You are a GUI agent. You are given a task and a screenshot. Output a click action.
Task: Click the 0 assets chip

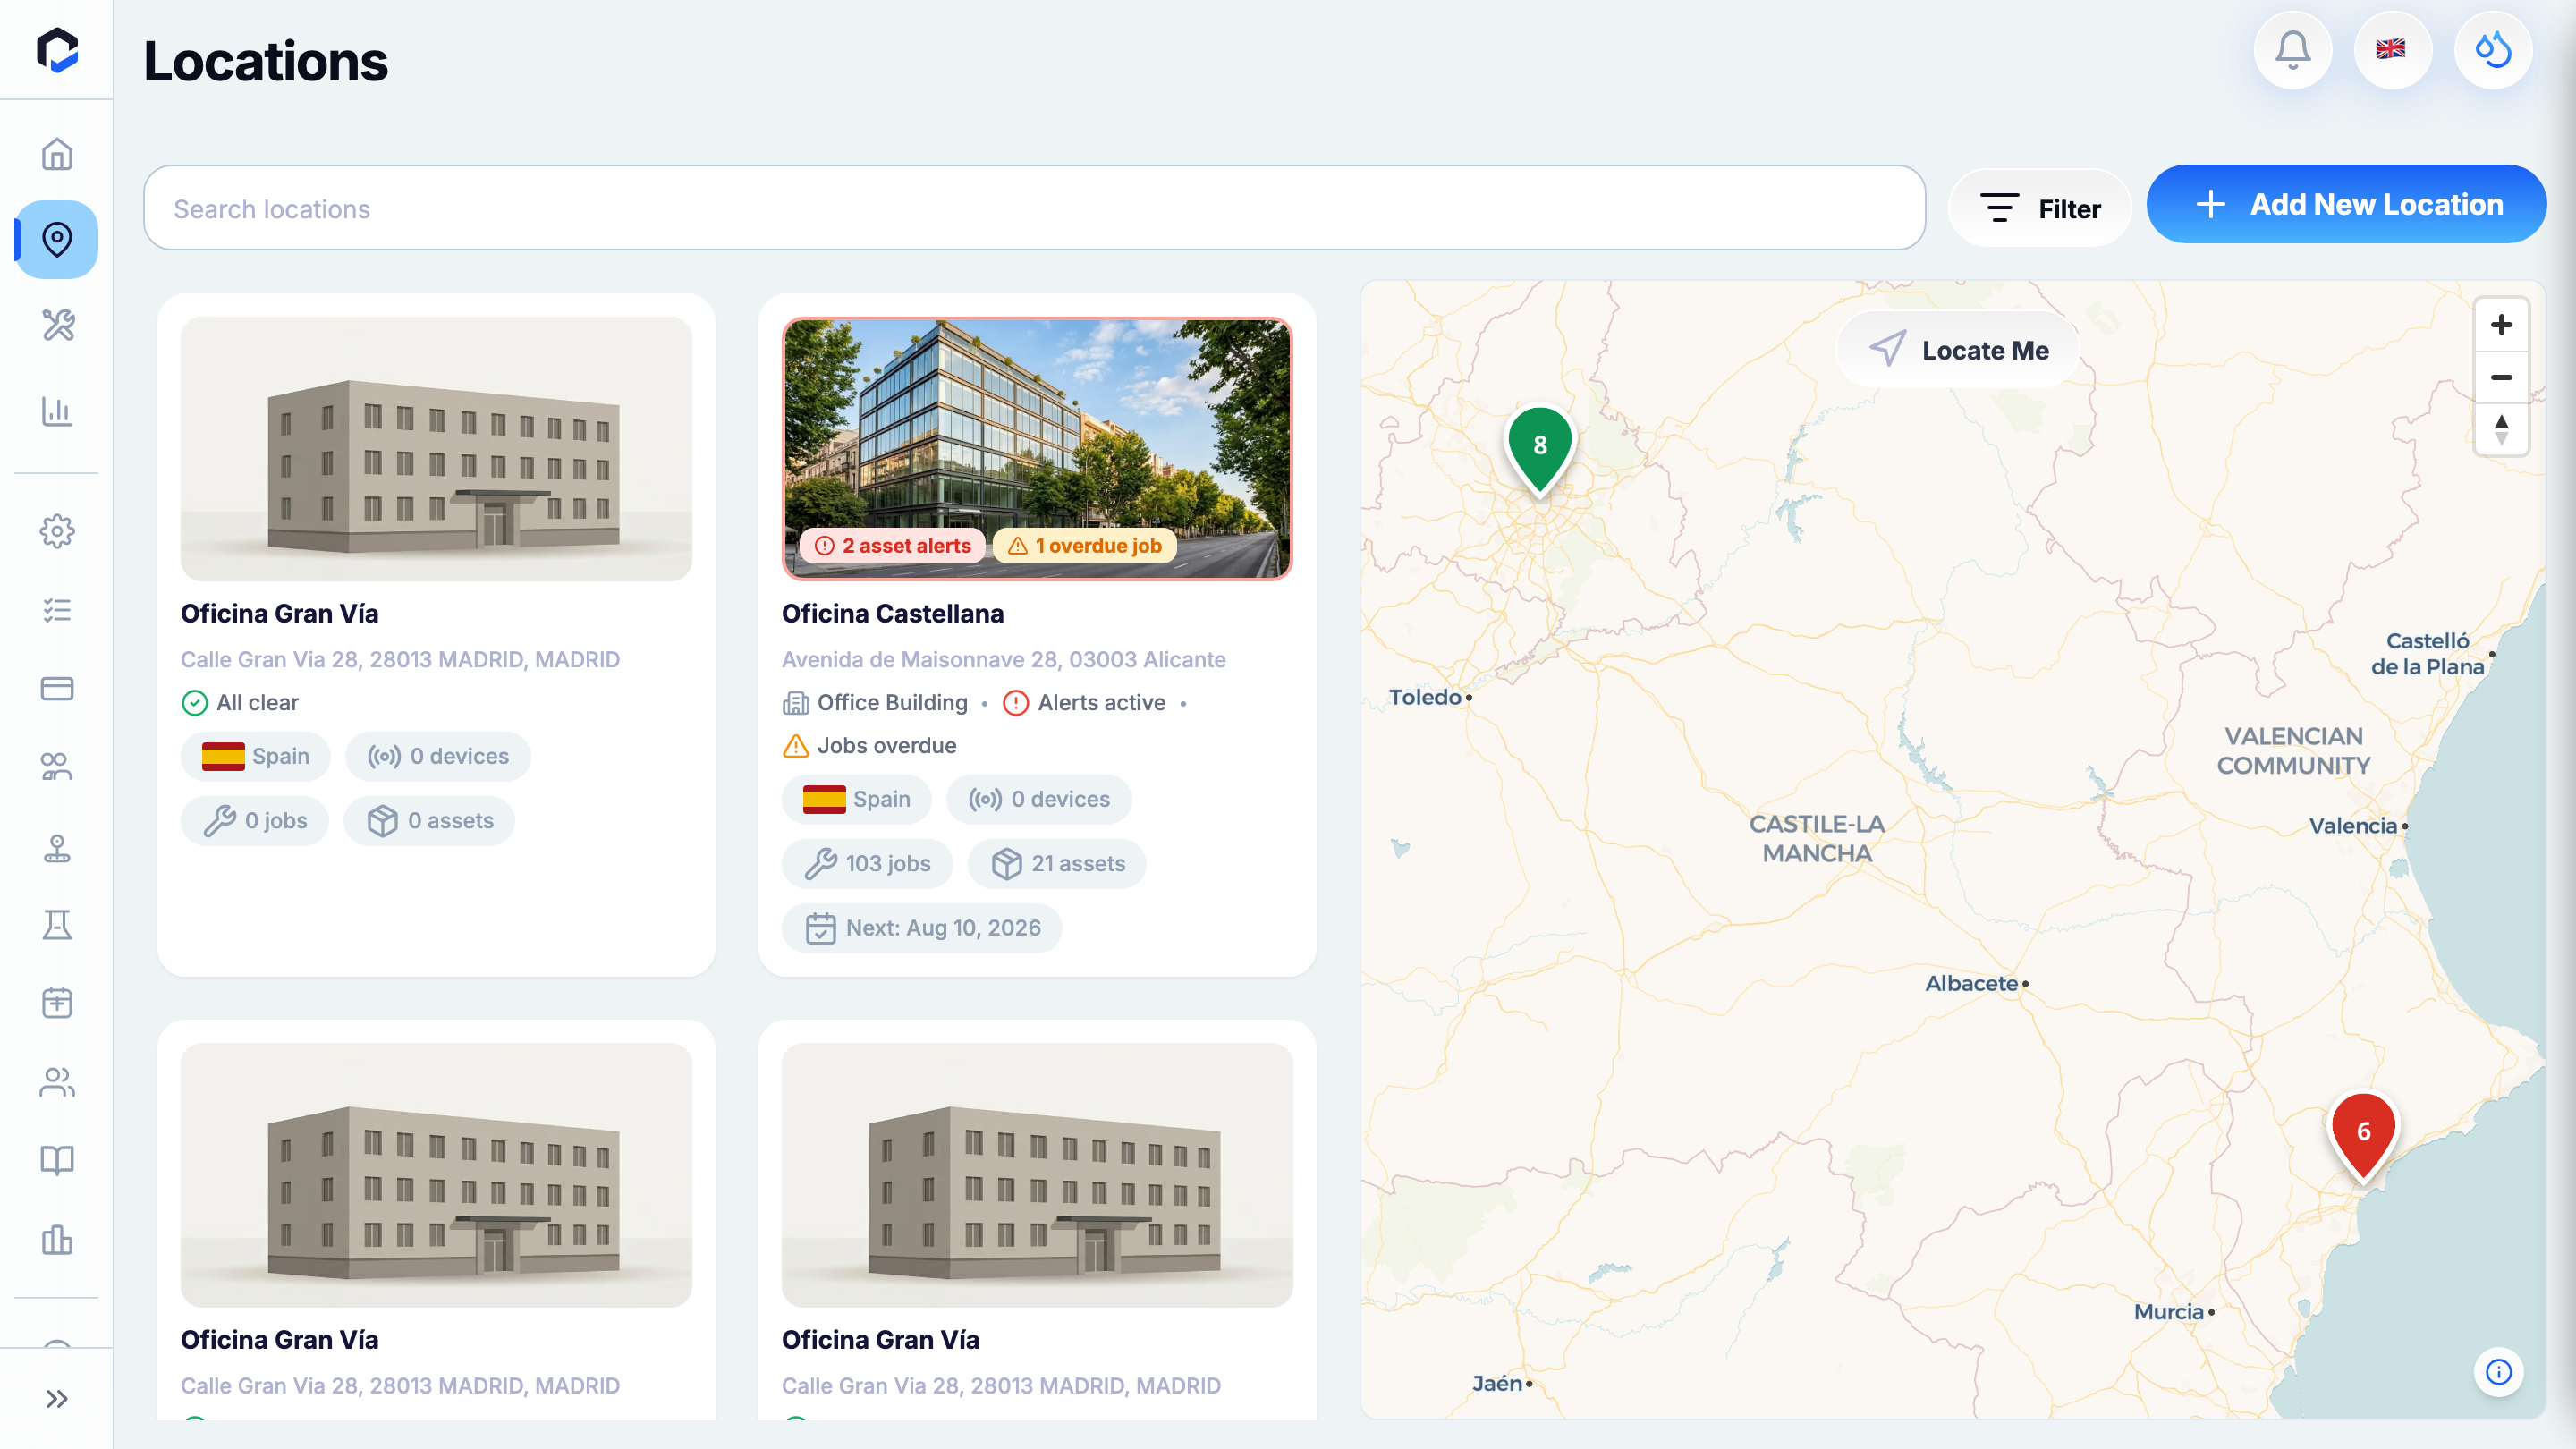429,820
